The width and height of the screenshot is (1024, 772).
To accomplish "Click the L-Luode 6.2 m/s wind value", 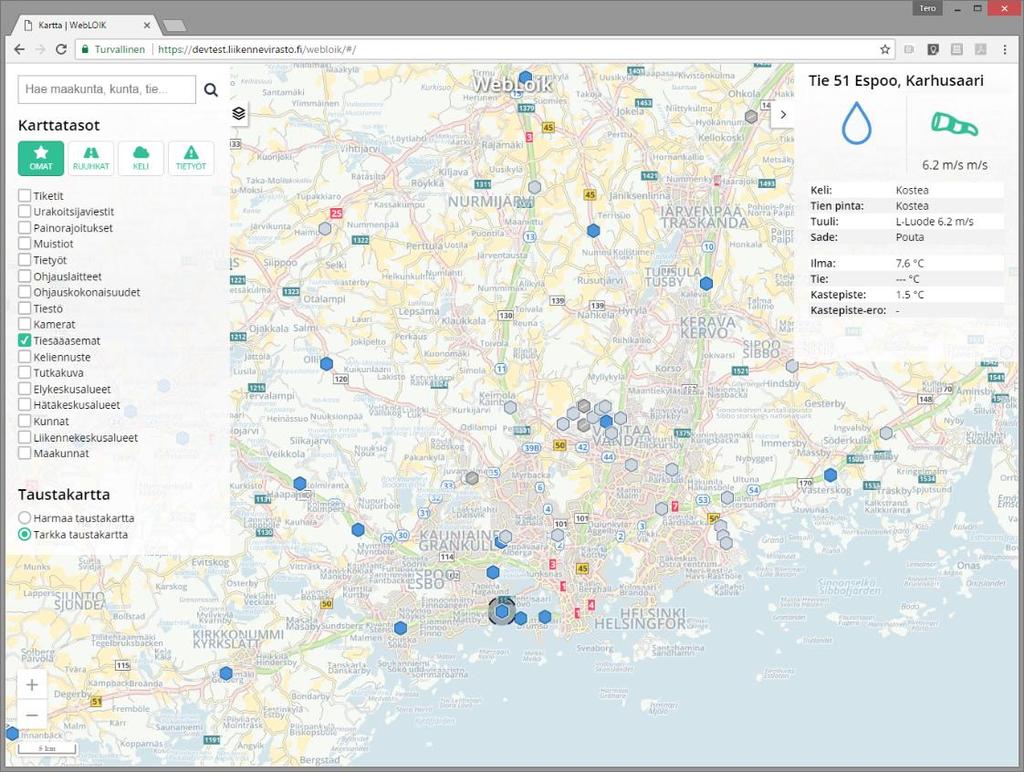I will [935, 221].
